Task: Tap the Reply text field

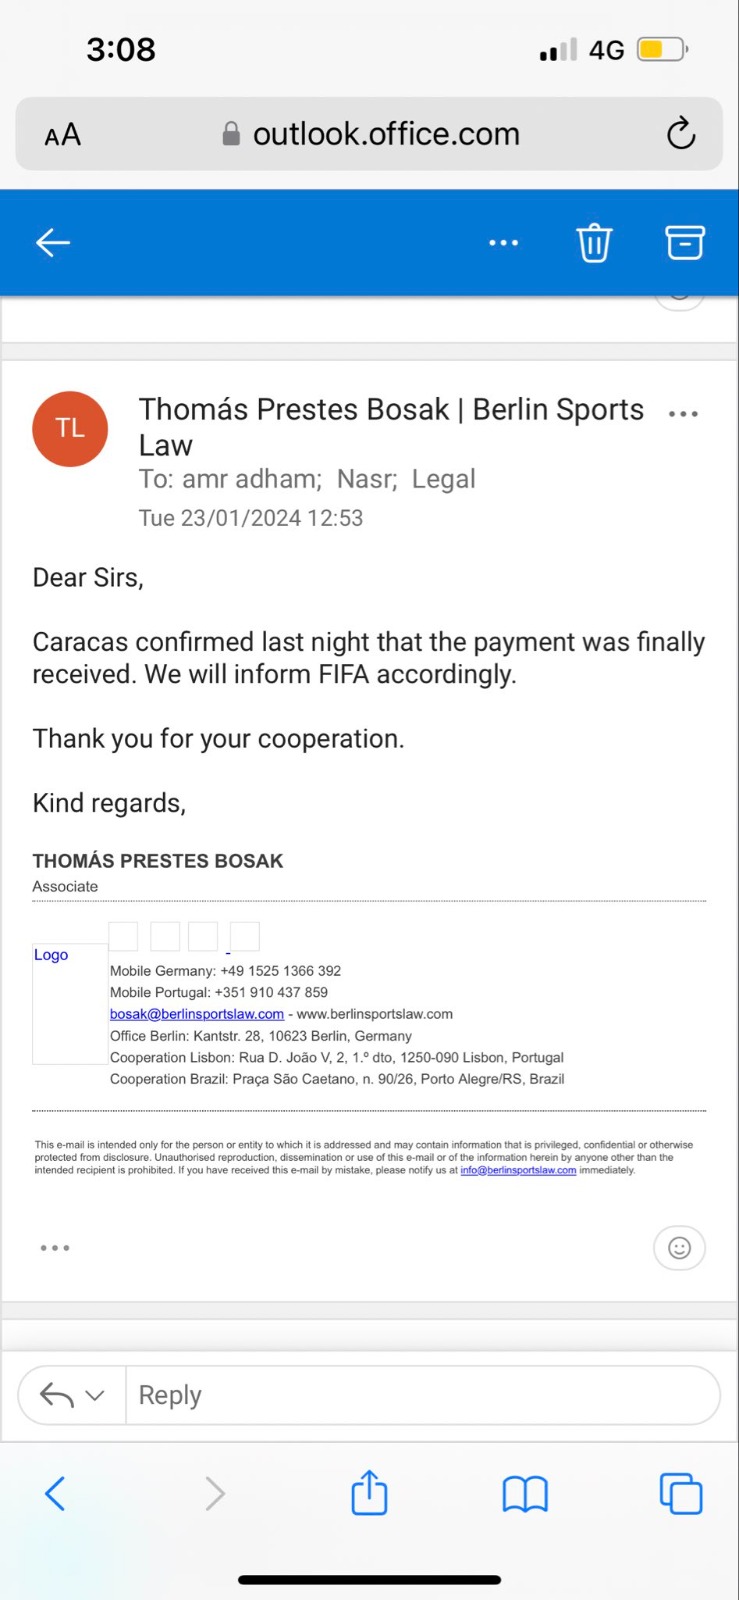Action: coord(420,1395)
